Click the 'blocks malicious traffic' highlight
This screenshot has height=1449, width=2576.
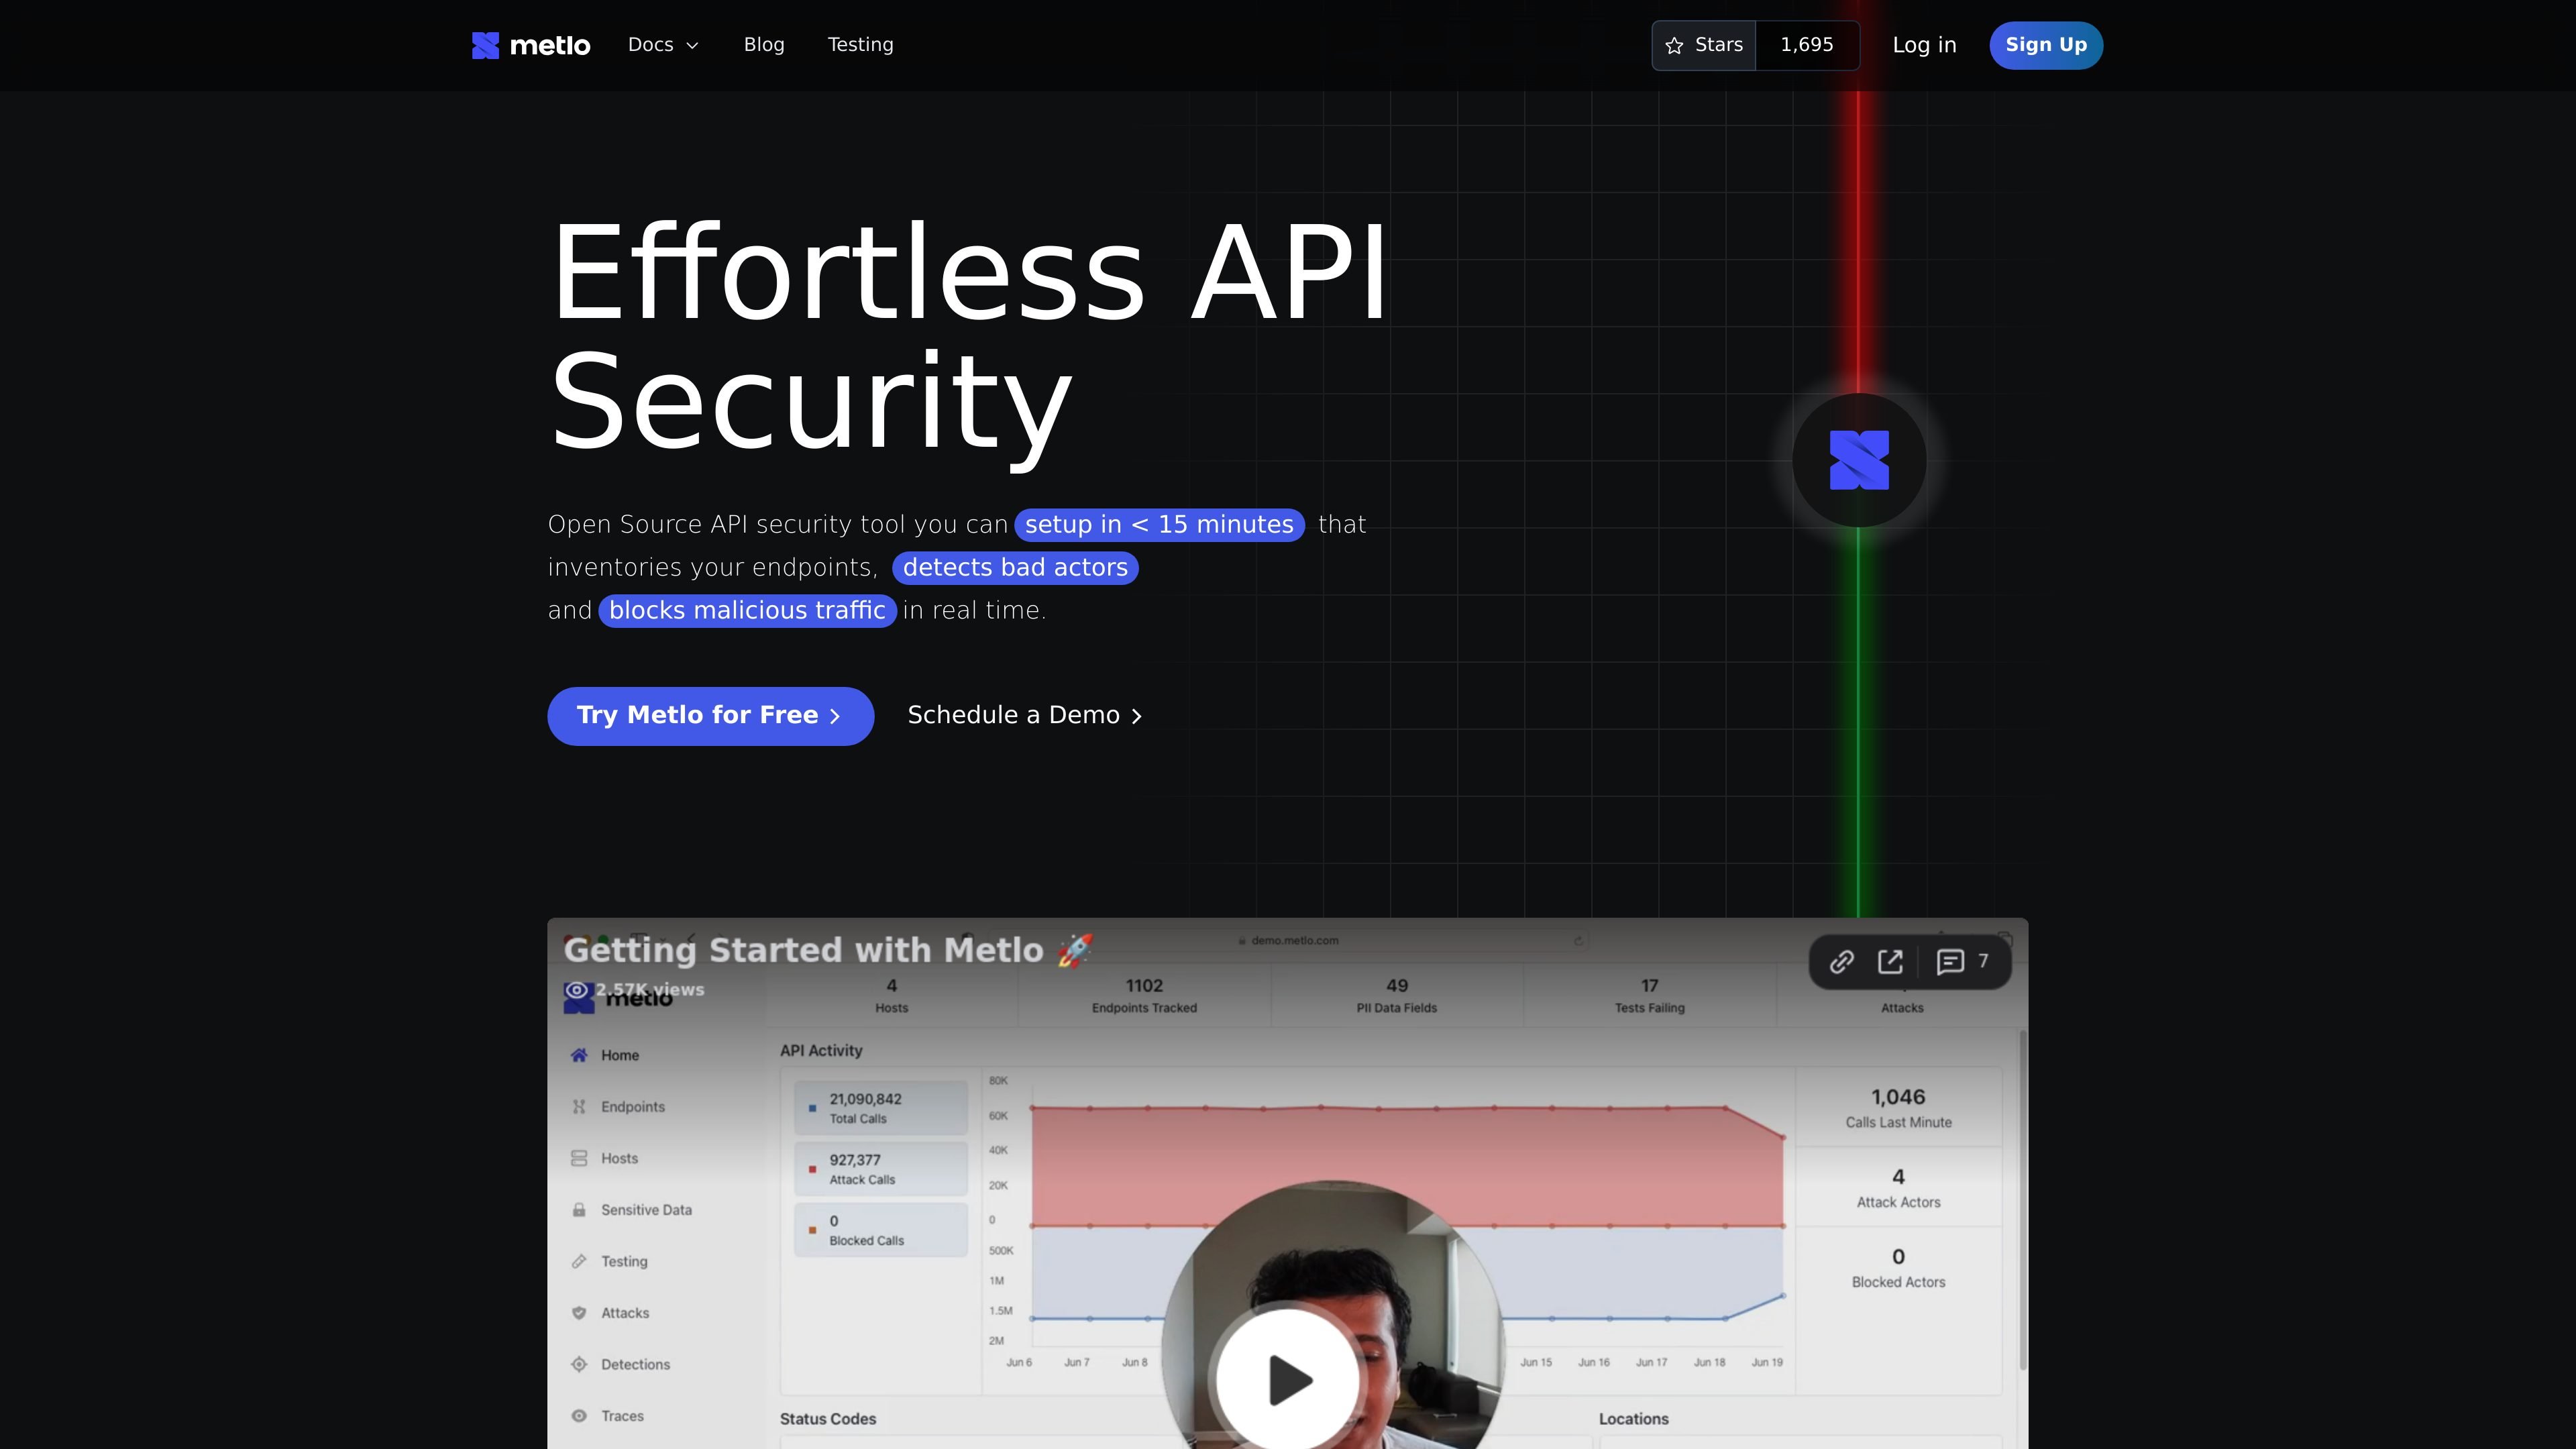point(747,611)
